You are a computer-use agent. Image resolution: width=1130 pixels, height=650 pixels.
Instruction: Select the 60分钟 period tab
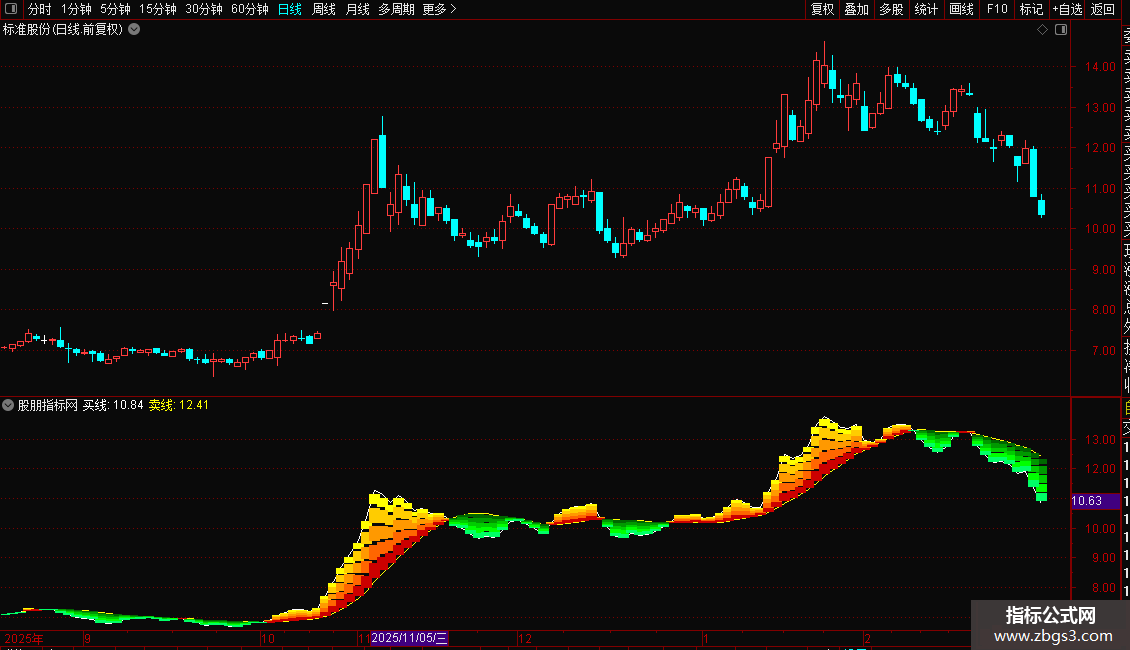[249, 9]
